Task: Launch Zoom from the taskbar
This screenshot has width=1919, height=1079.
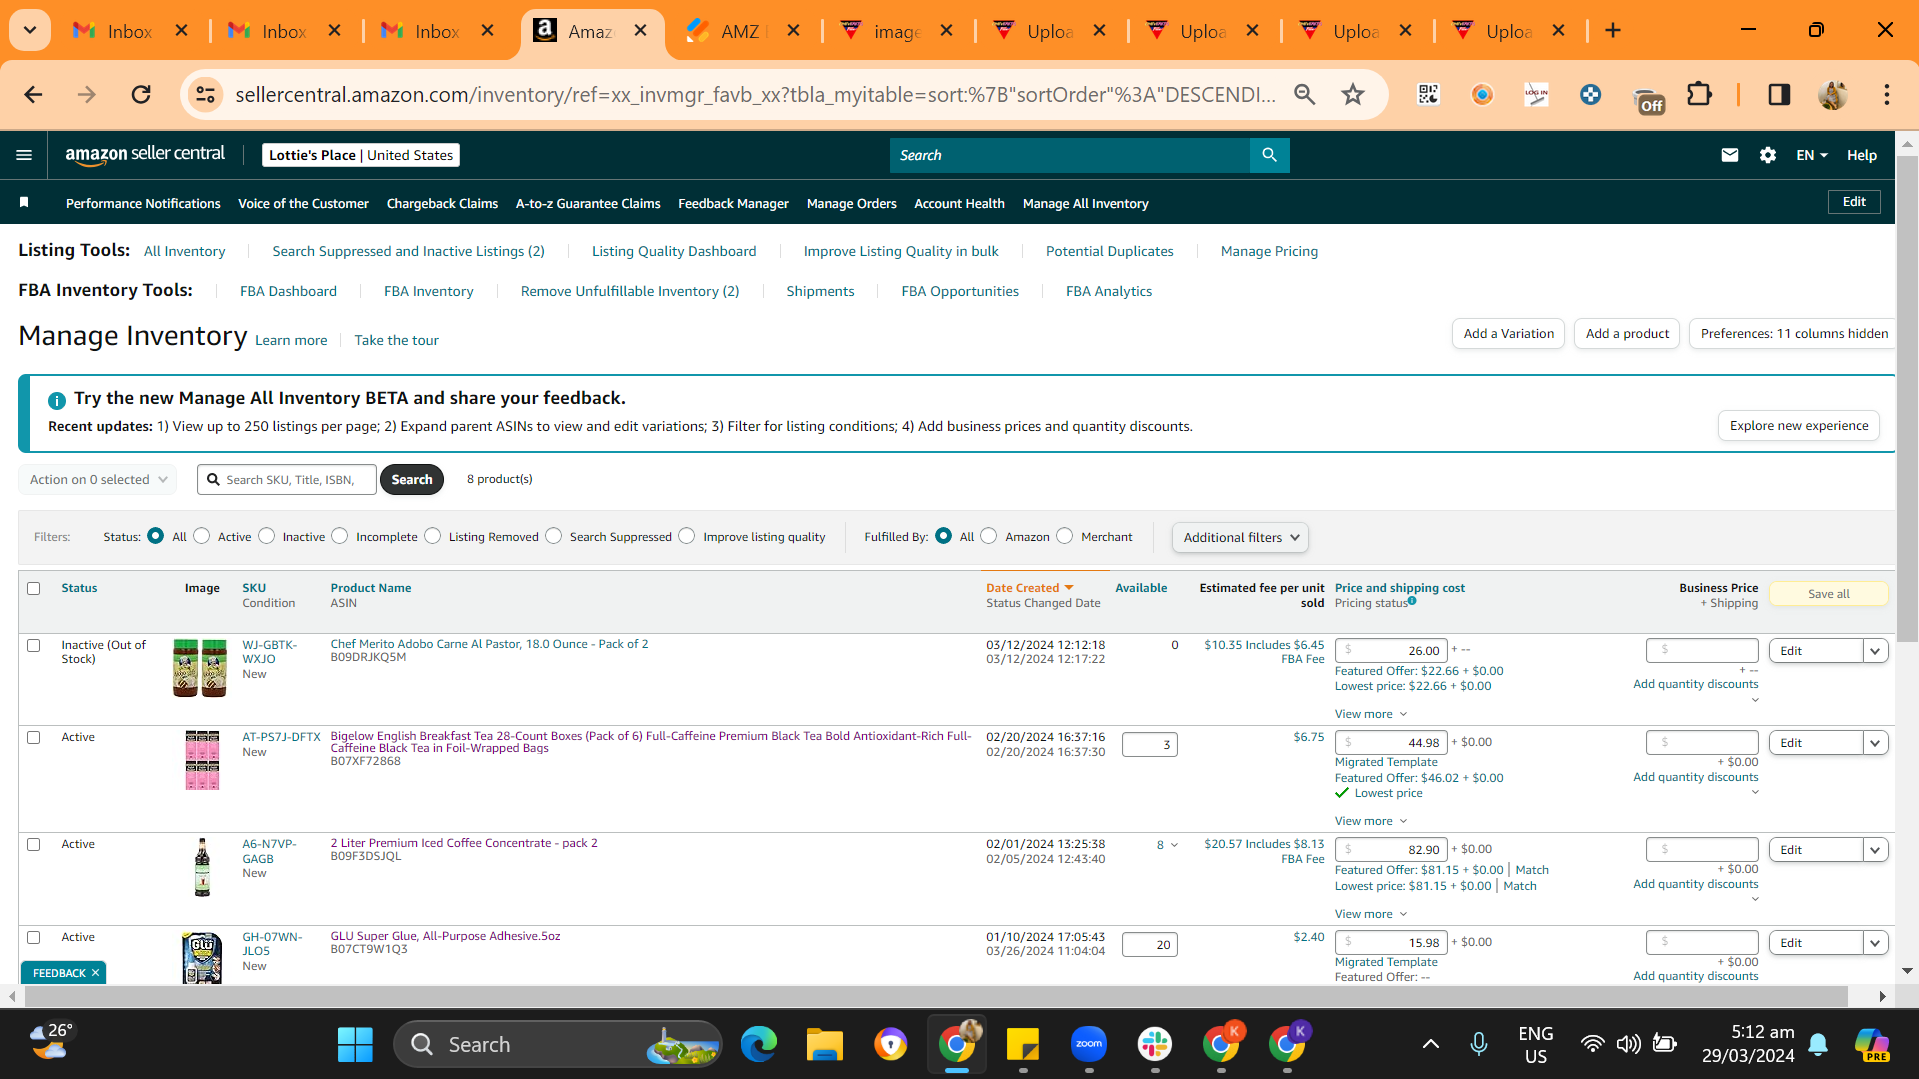Action: pos(1088,1045)
